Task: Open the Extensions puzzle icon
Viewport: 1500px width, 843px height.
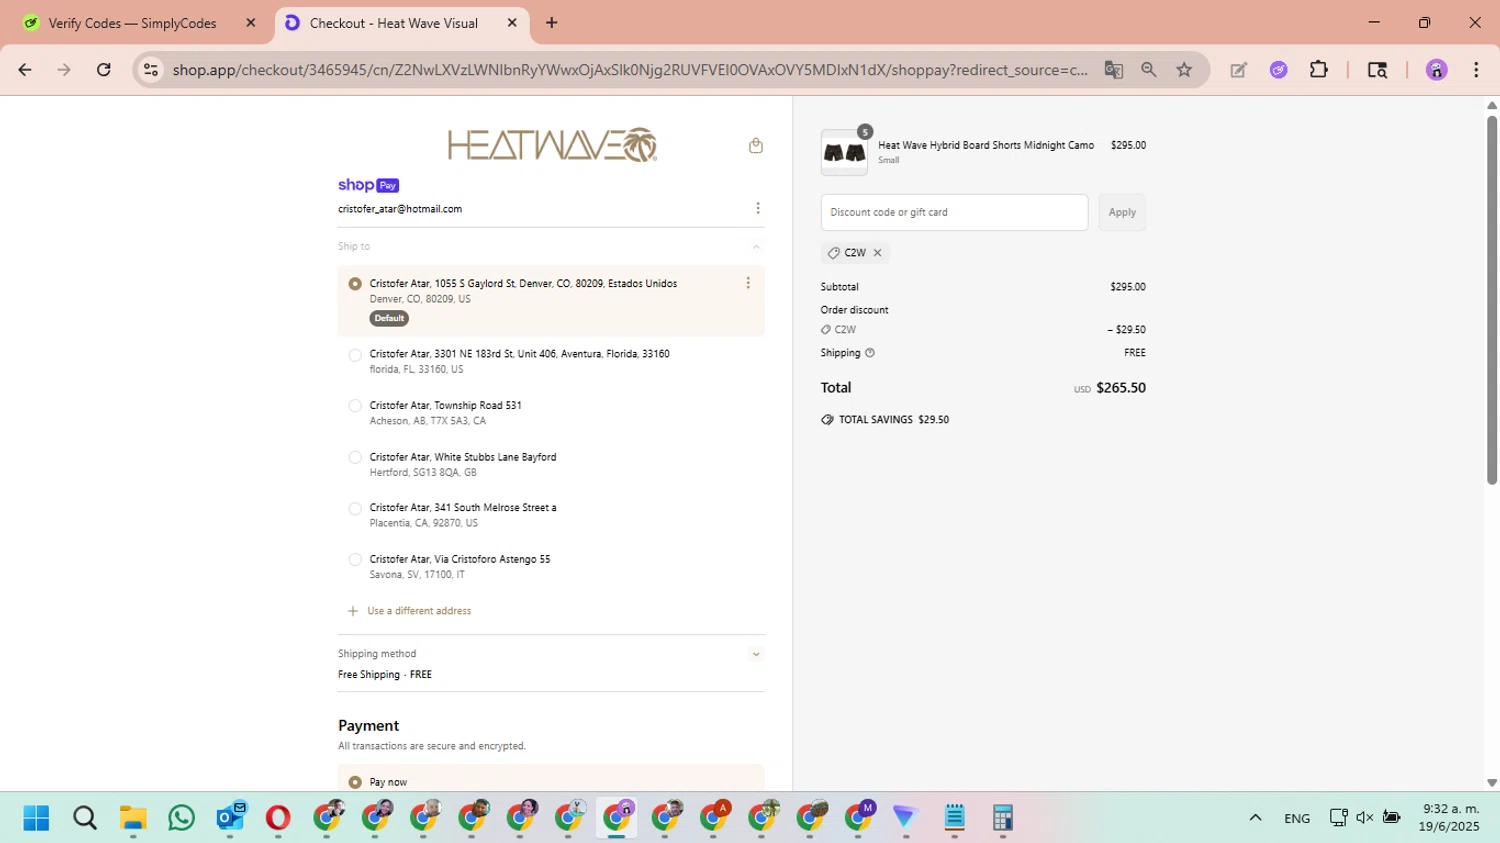Action: pos(1319,69)
